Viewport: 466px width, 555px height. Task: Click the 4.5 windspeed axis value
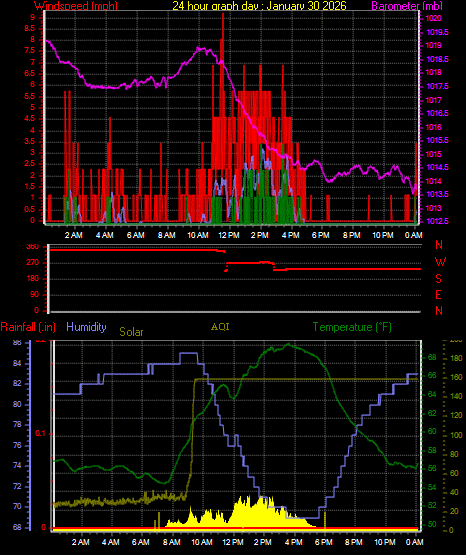coord(29,119)
